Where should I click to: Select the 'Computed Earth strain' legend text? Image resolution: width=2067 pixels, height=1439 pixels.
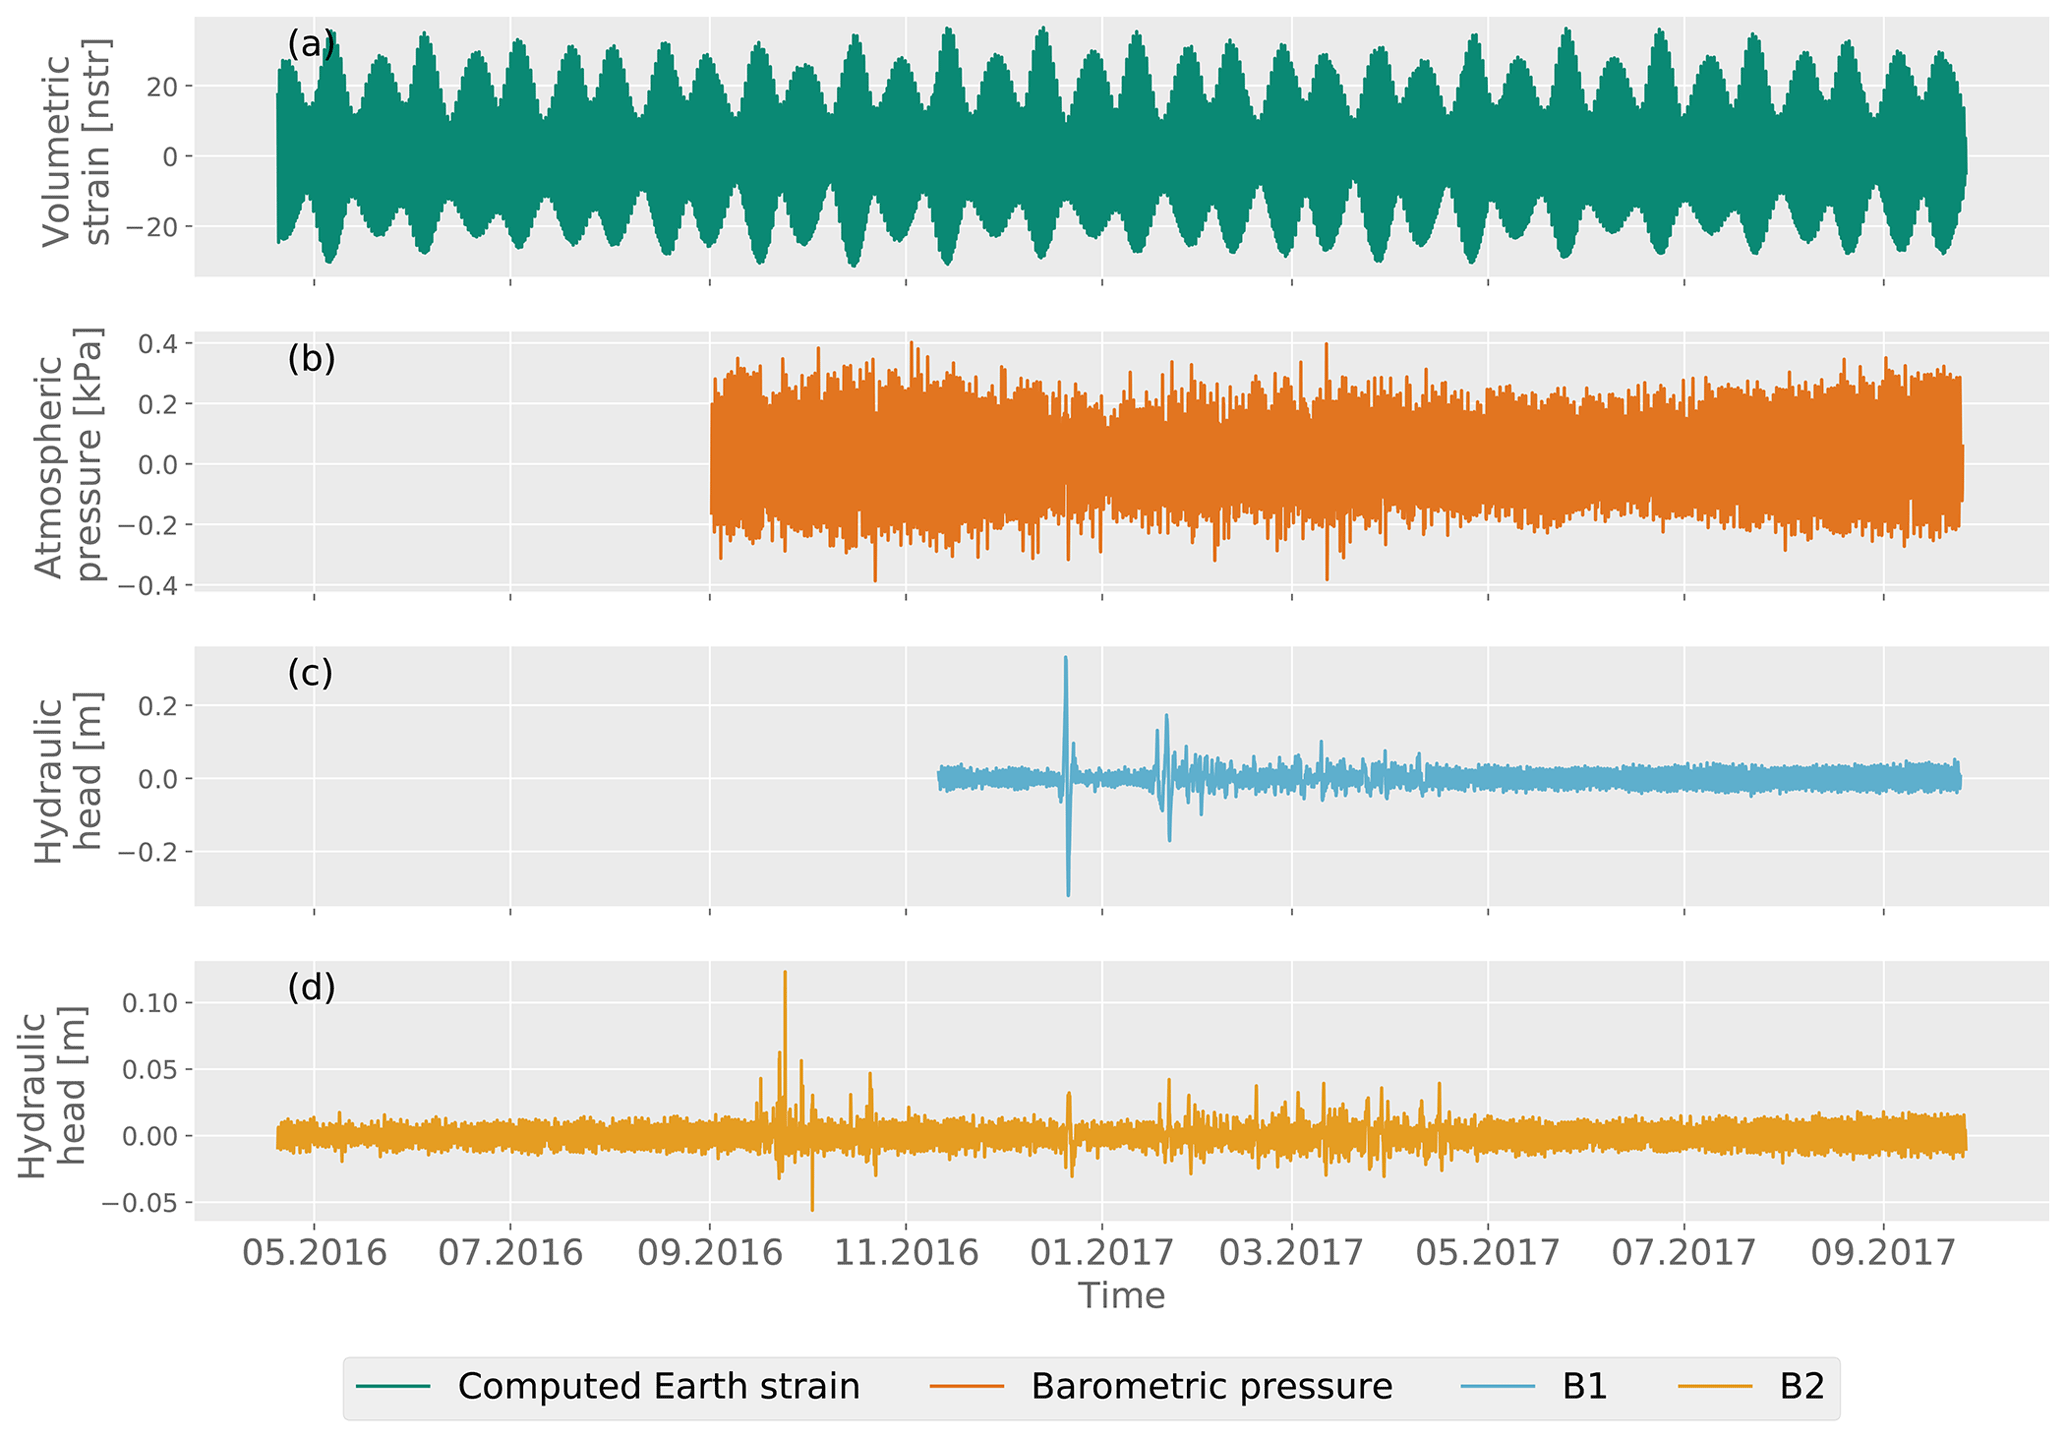coord(658,1386)
